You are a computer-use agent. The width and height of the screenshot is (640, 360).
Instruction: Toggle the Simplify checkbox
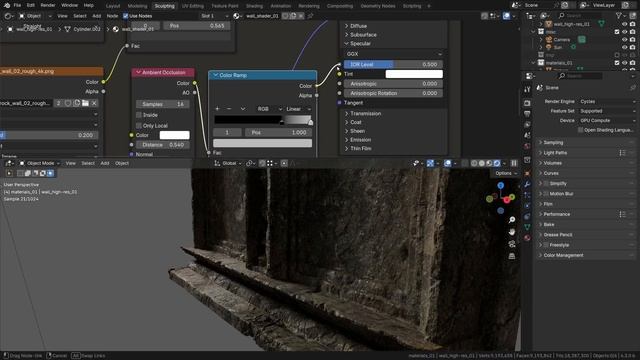(x=546, y=184)
